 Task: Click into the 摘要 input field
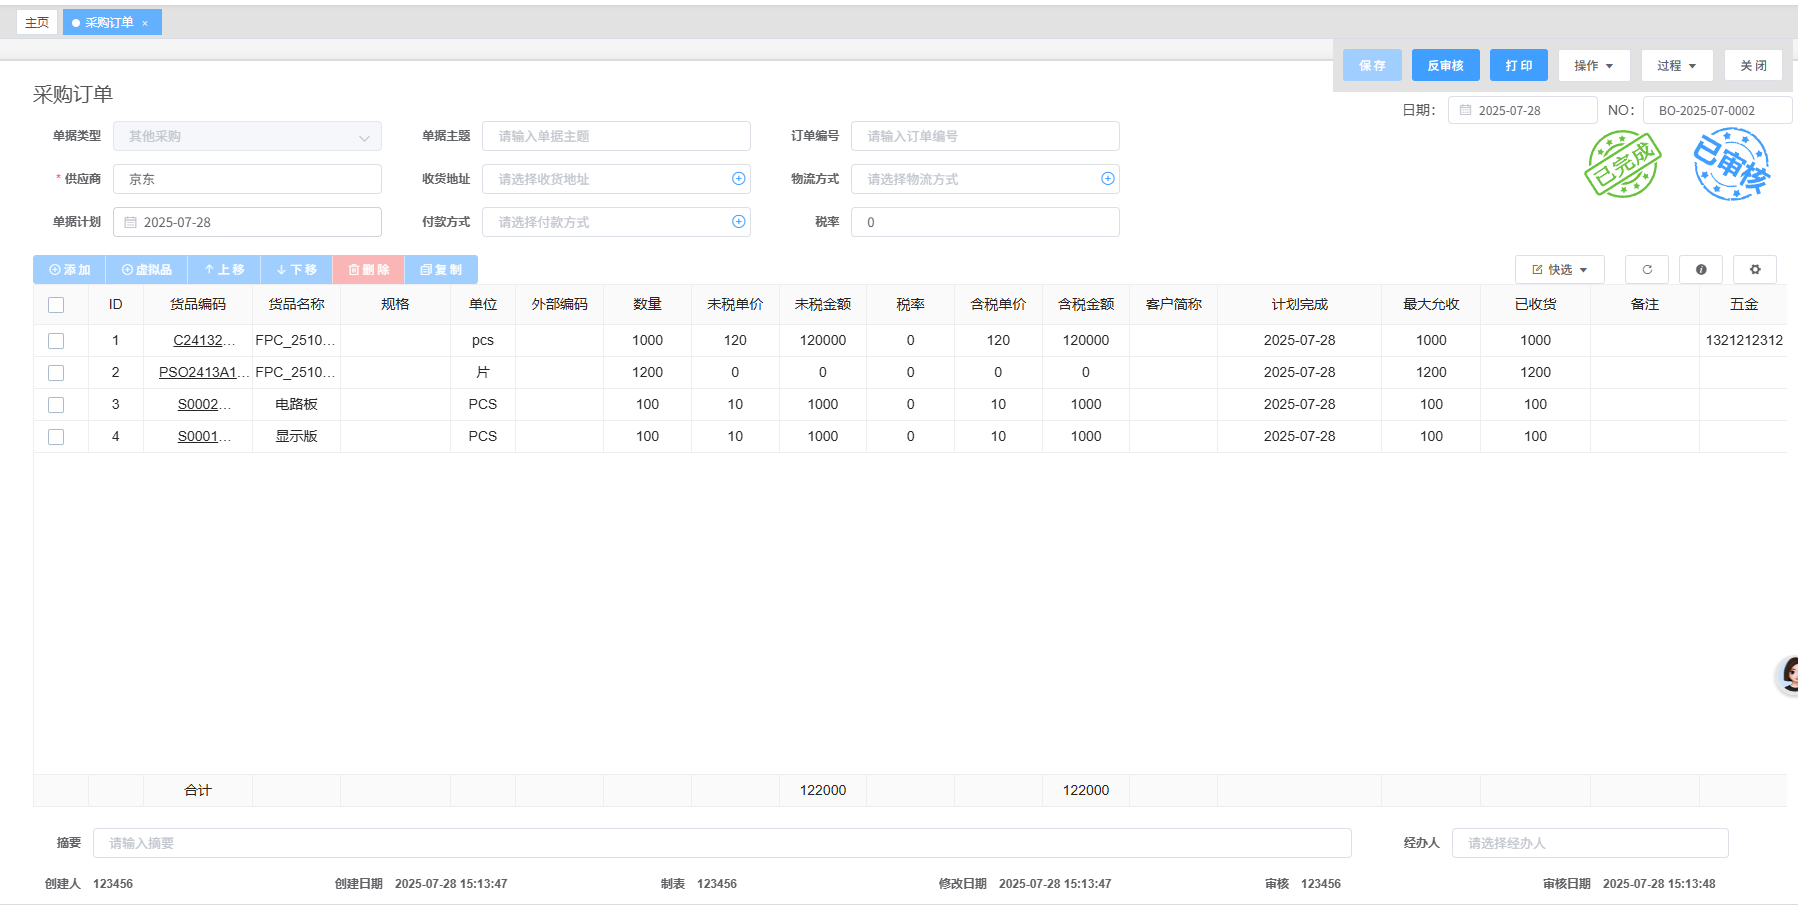[721, 843]
